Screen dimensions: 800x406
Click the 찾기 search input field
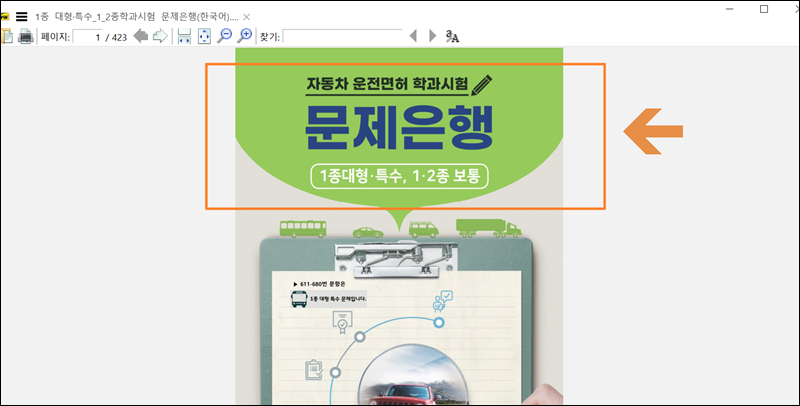pyautogui.click(x=342, y=36)
